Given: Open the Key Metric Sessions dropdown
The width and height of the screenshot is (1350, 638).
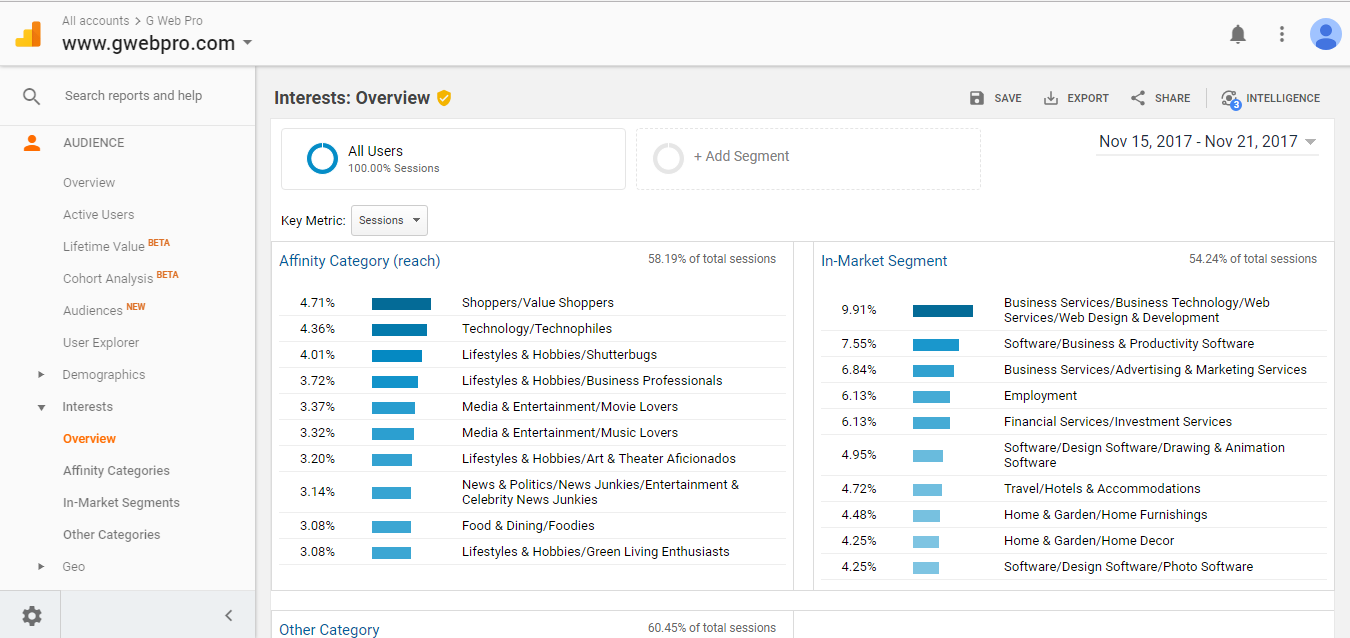Looking at the screenshot, I should [389, 221].
